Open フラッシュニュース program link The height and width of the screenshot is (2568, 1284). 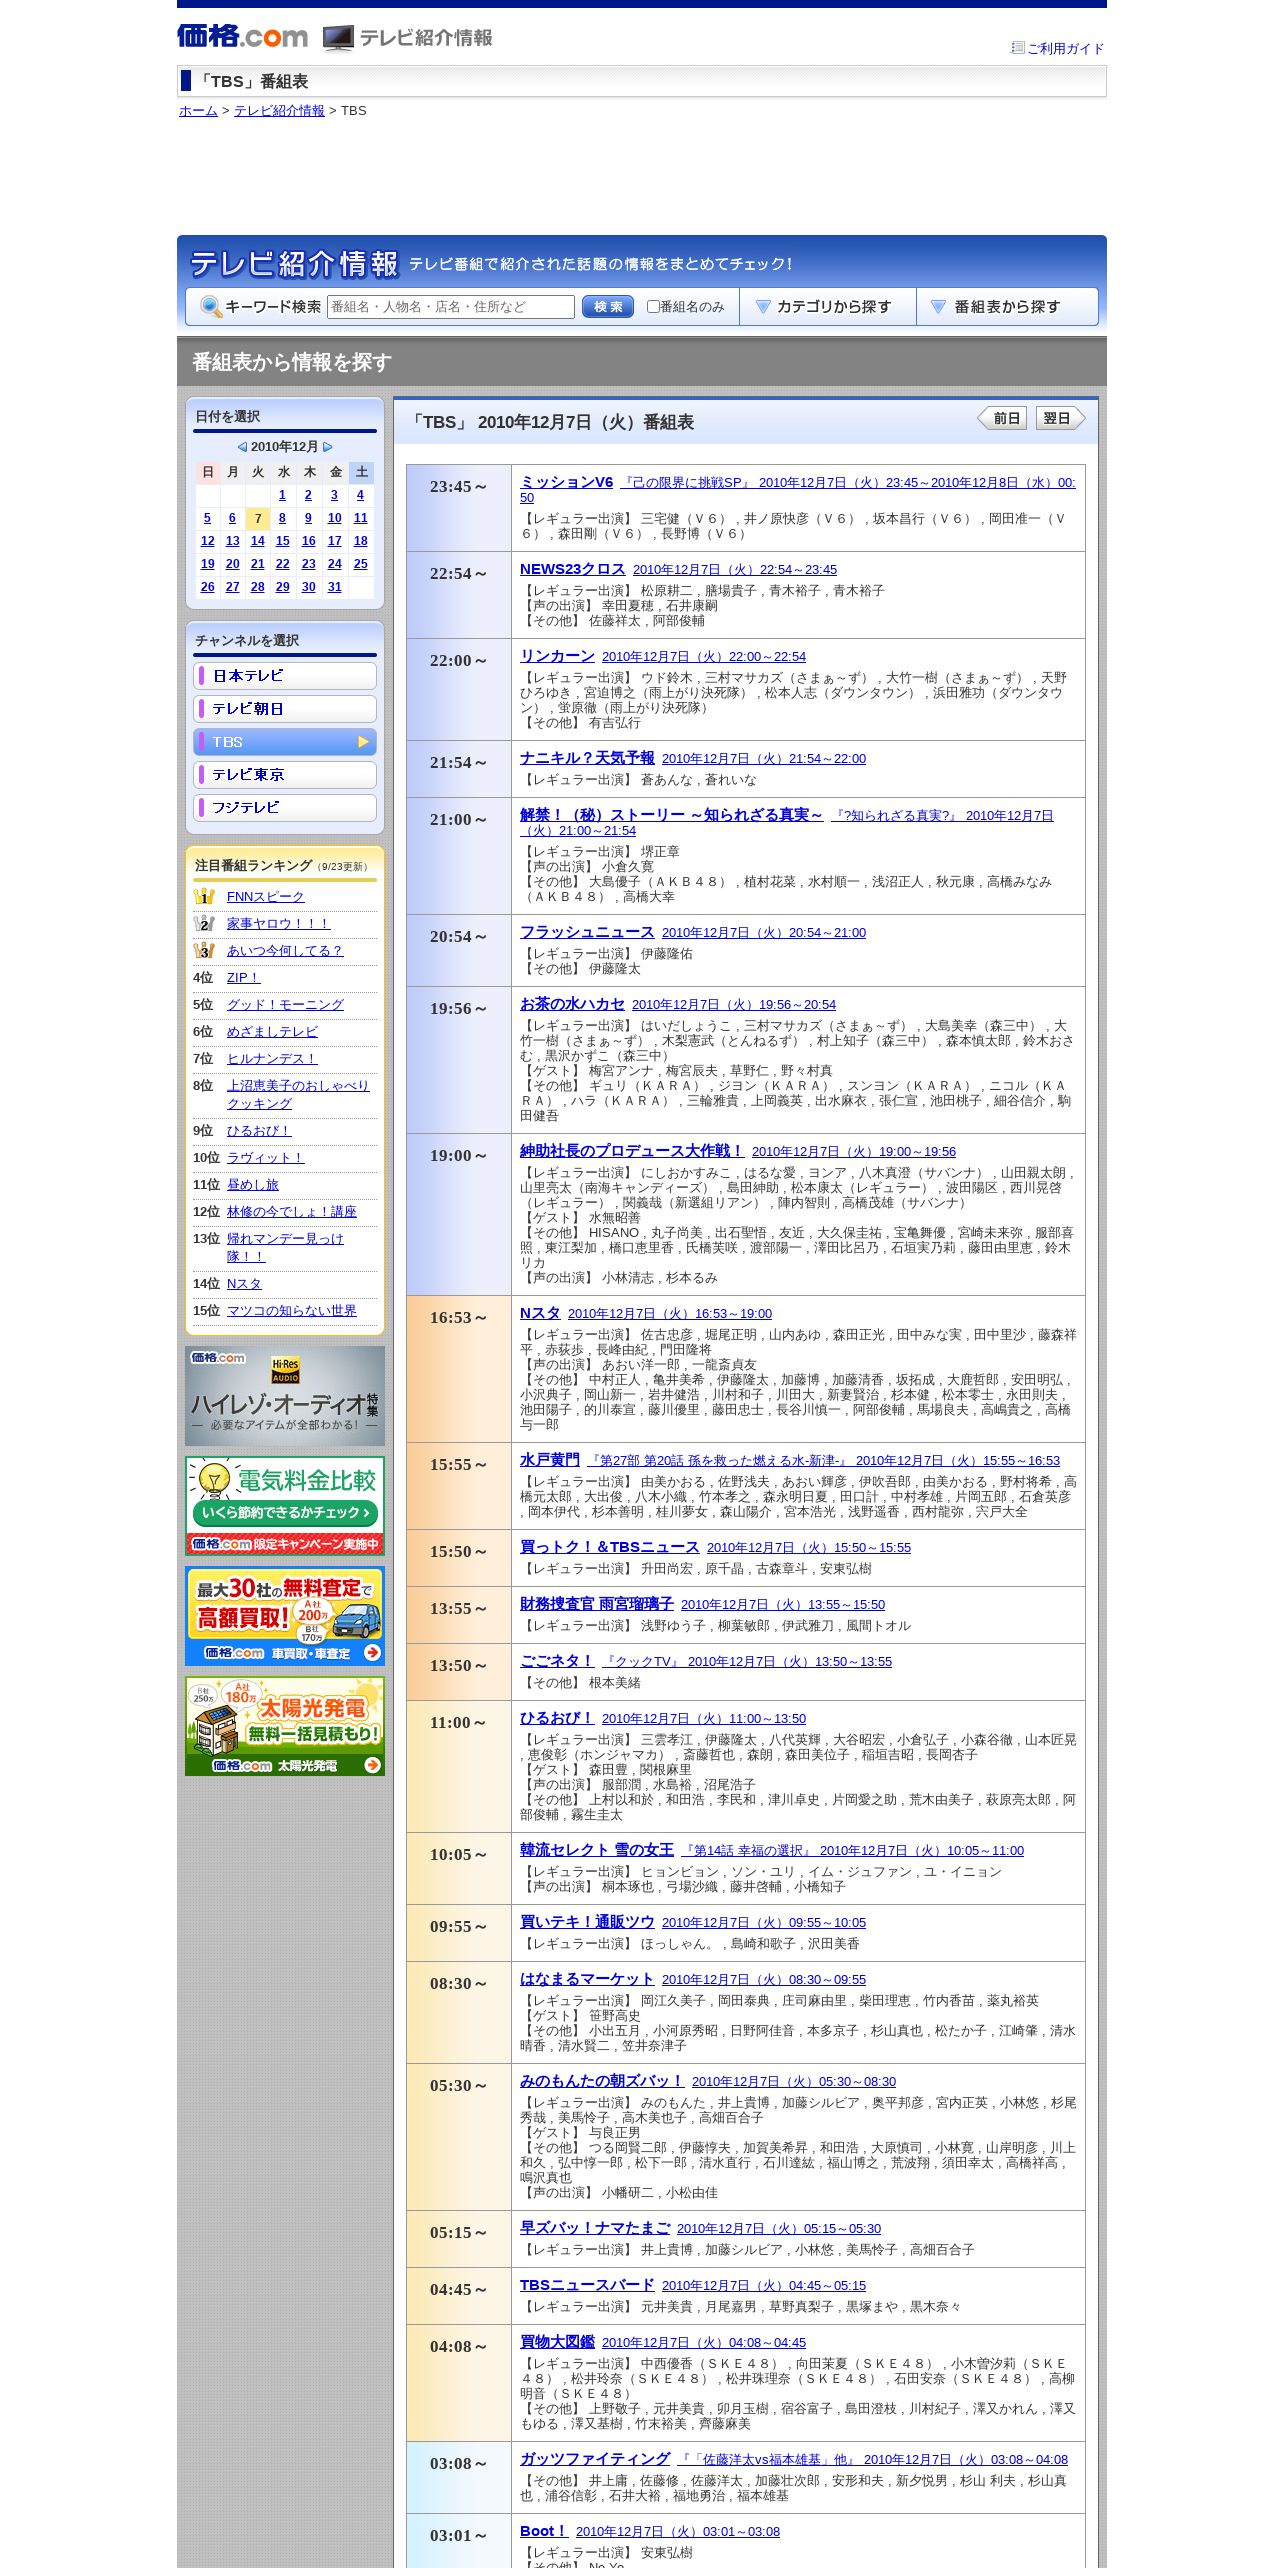(x=587, y=932)
